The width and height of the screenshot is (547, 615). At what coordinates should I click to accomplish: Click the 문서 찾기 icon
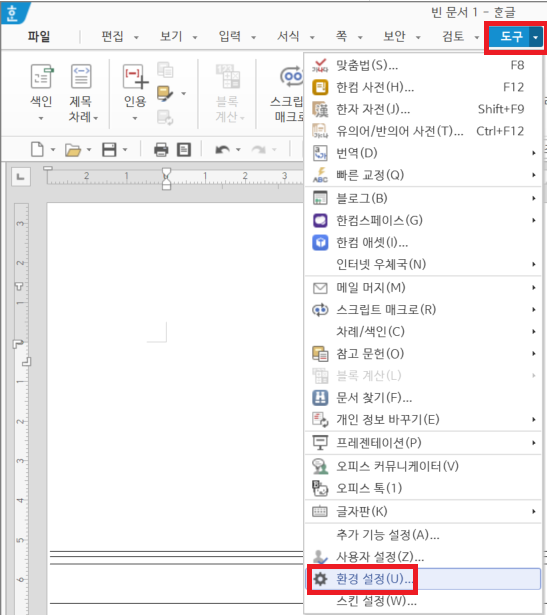(x=320, y=398)
